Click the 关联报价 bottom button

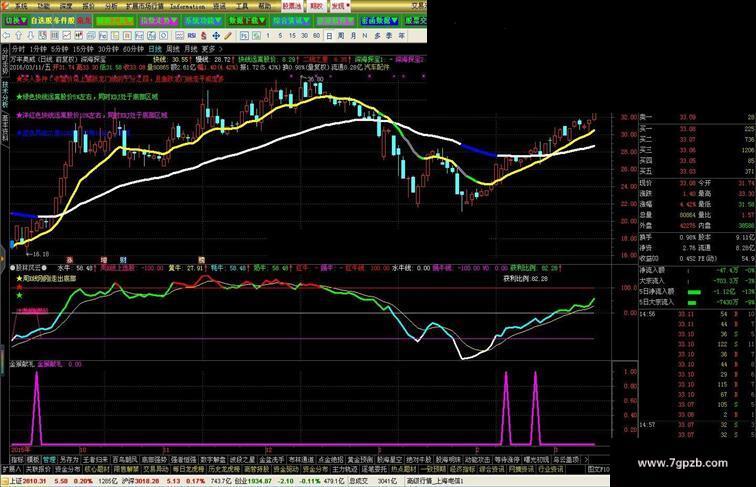[38, 469]
